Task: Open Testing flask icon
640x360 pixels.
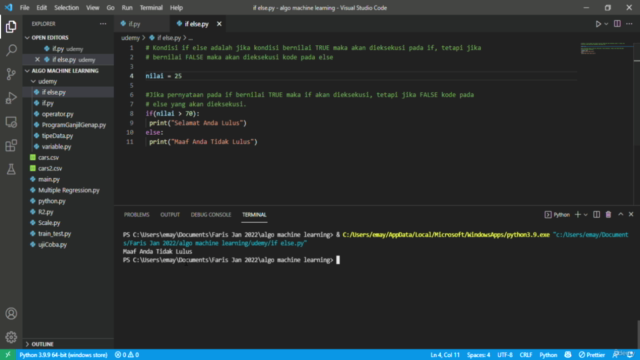Action: [11, 169]
